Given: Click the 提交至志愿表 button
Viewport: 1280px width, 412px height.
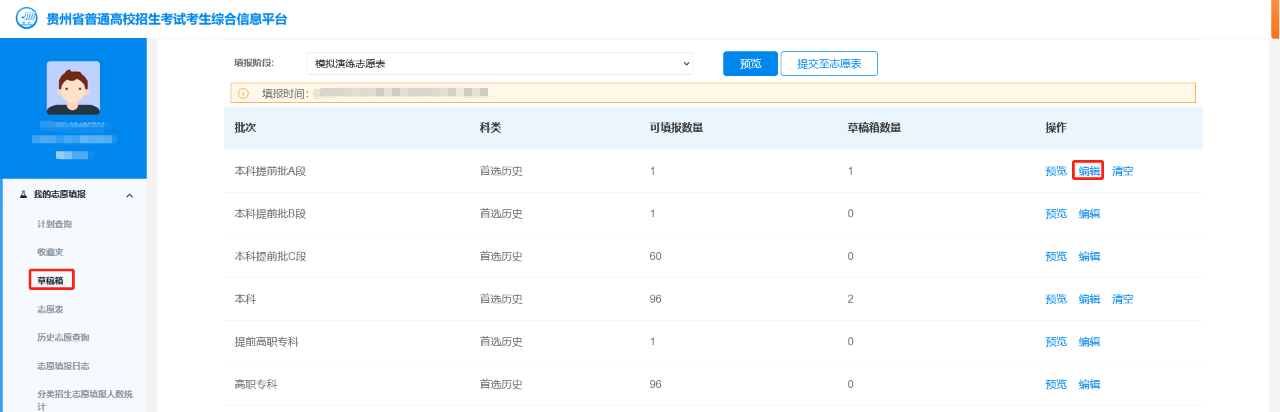Looking at the screenshot, I should point(828,63).
